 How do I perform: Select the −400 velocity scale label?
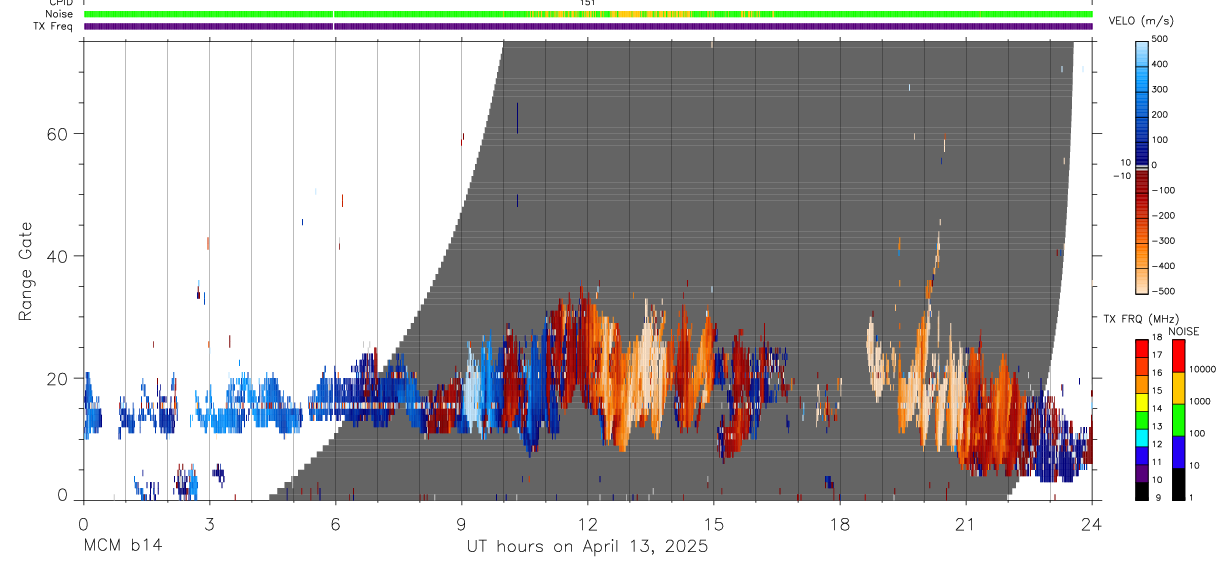1162,266
